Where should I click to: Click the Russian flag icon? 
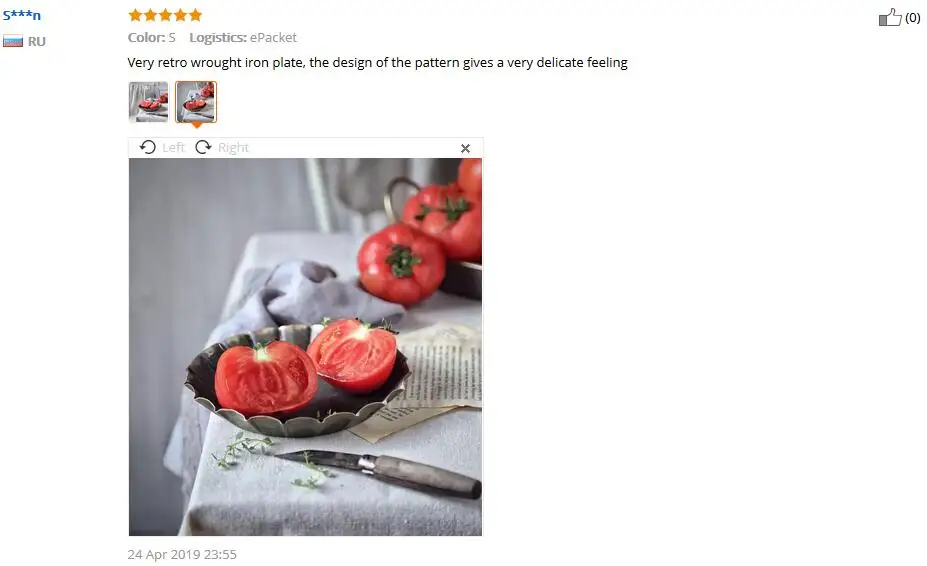coord(13,41)
